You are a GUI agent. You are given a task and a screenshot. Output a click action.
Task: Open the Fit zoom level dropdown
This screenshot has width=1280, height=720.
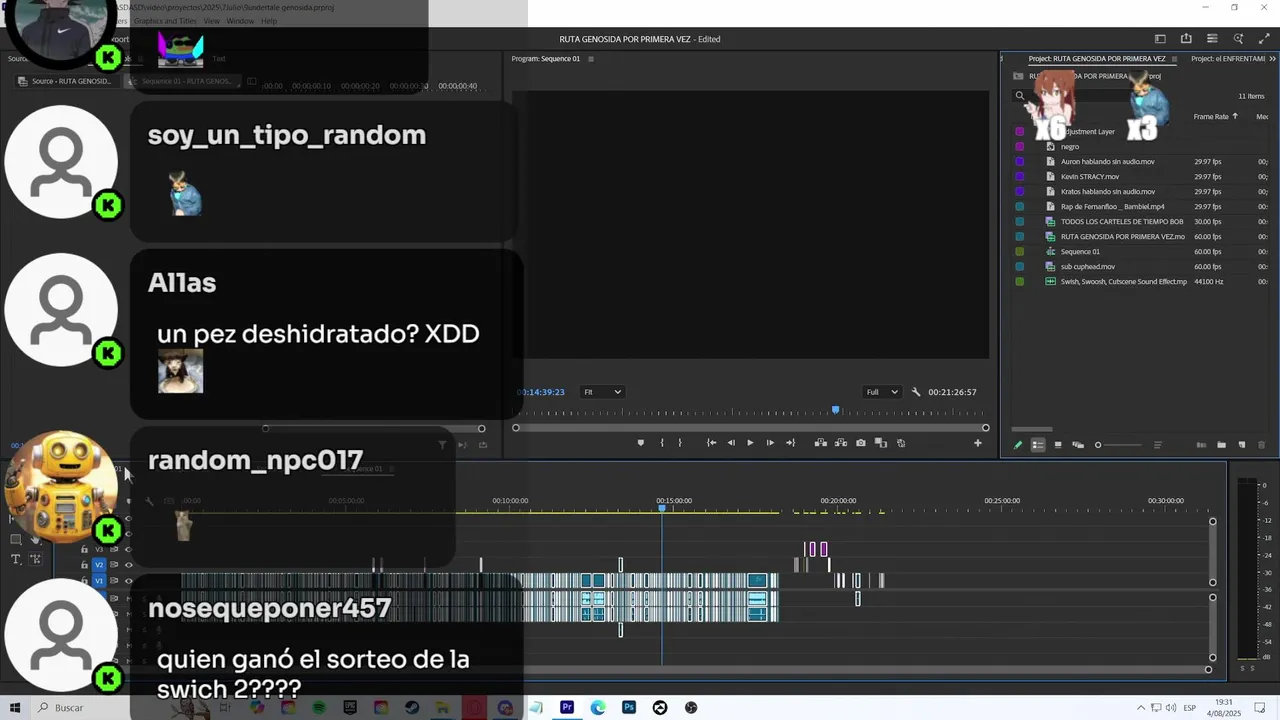pos(603,392)
